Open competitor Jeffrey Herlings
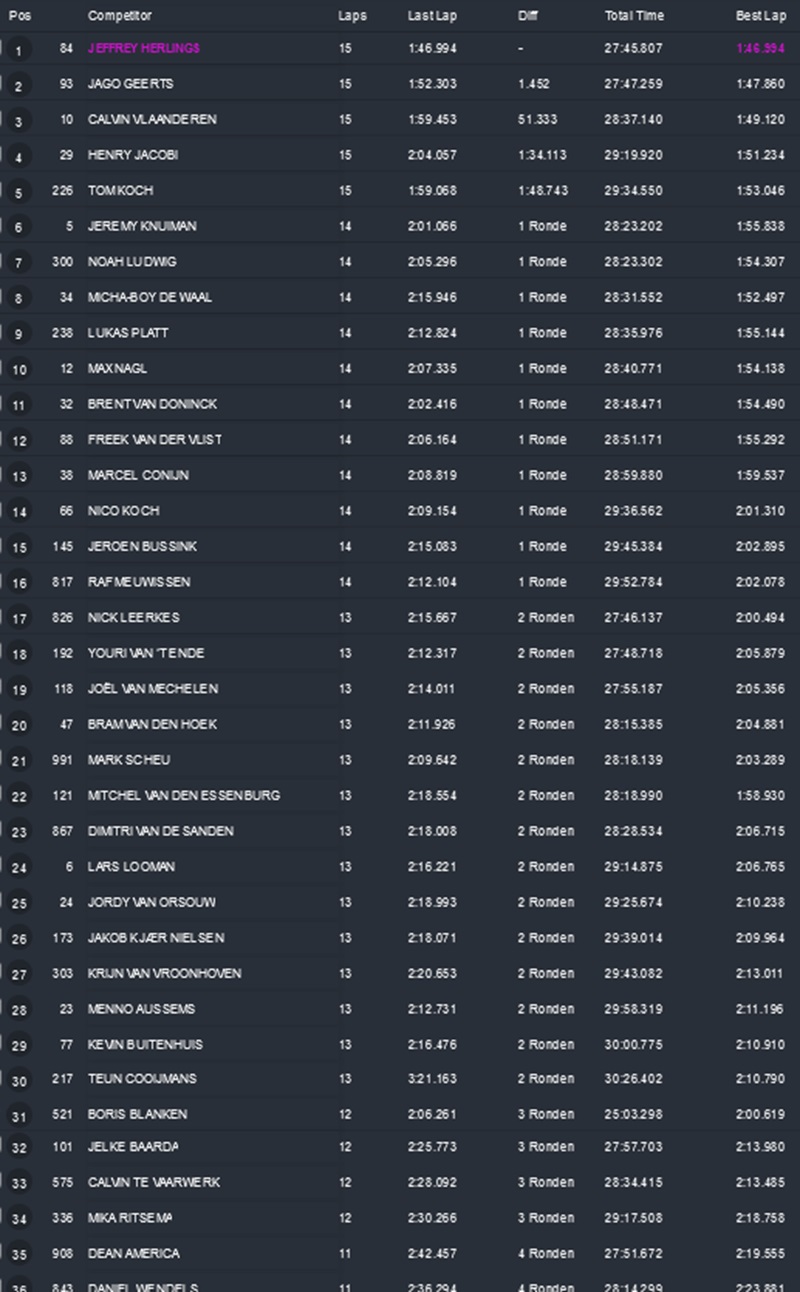The width and height of the screenshot is (800, 1292). point(144,49)
